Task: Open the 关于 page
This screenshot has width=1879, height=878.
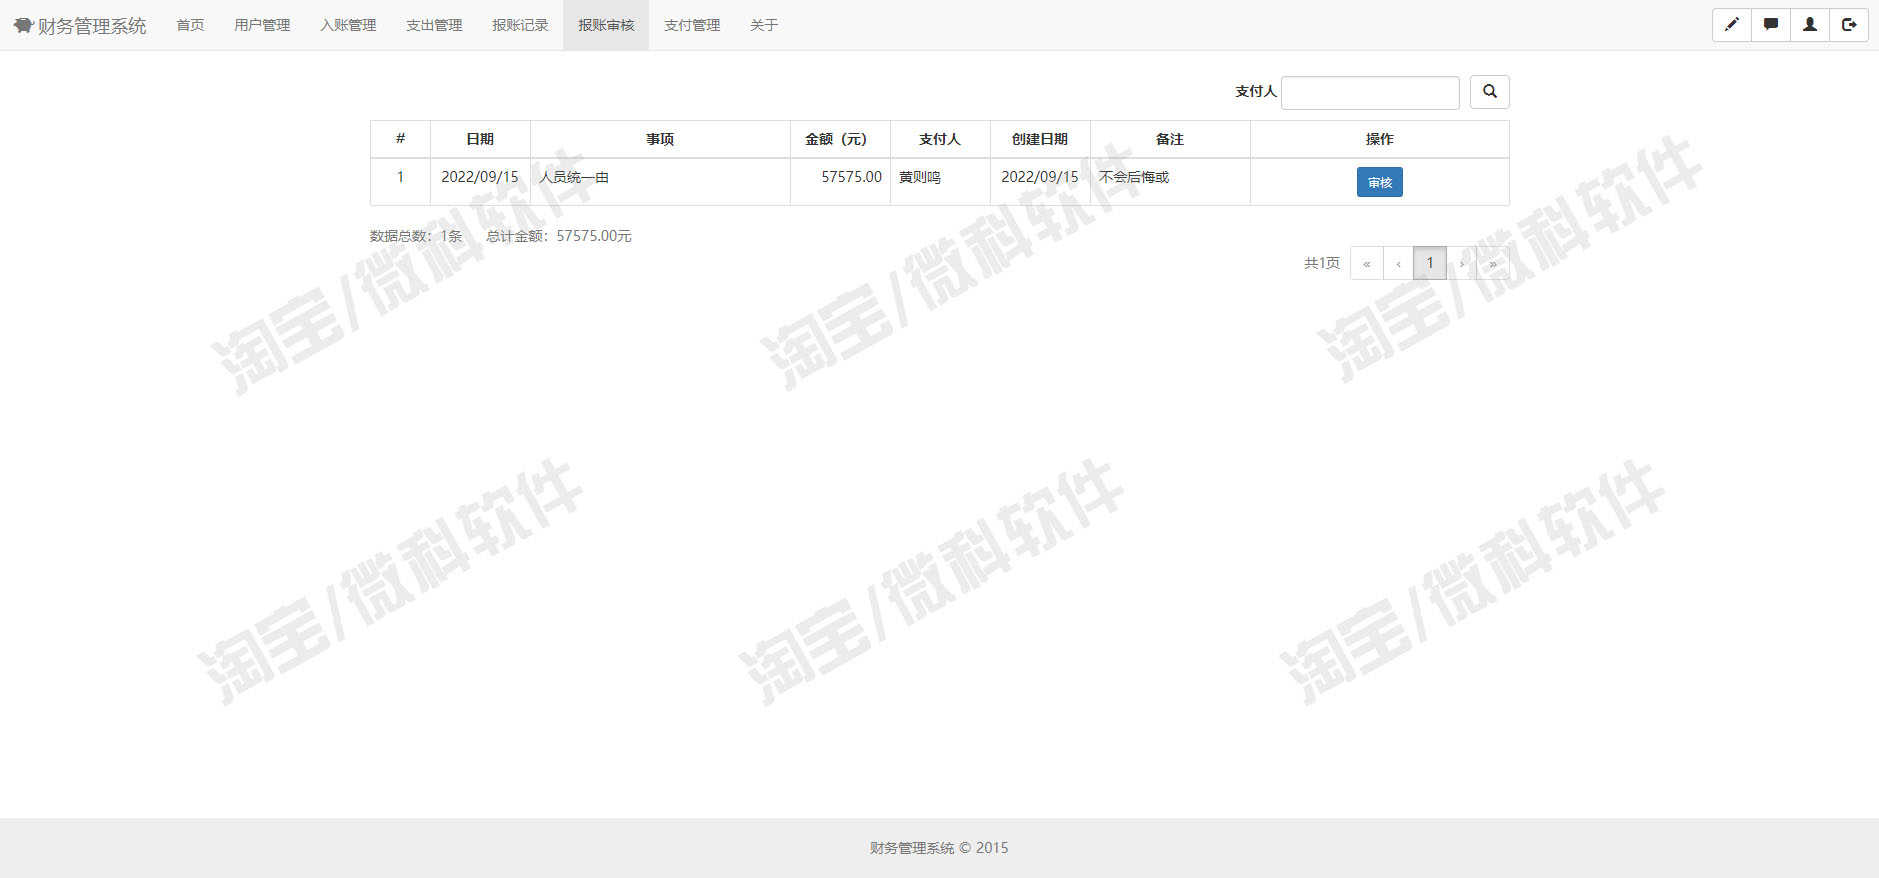Action: click(764, 25)
